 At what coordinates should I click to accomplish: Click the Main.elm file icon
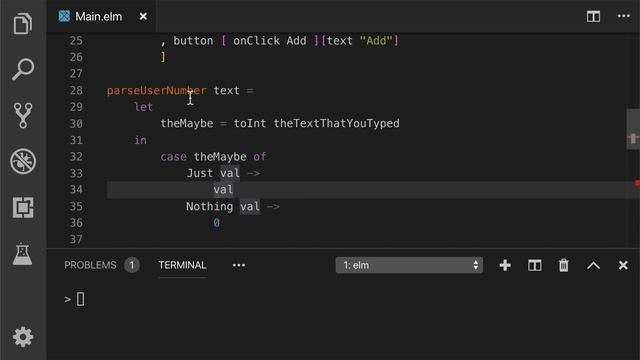coord(64,16)
